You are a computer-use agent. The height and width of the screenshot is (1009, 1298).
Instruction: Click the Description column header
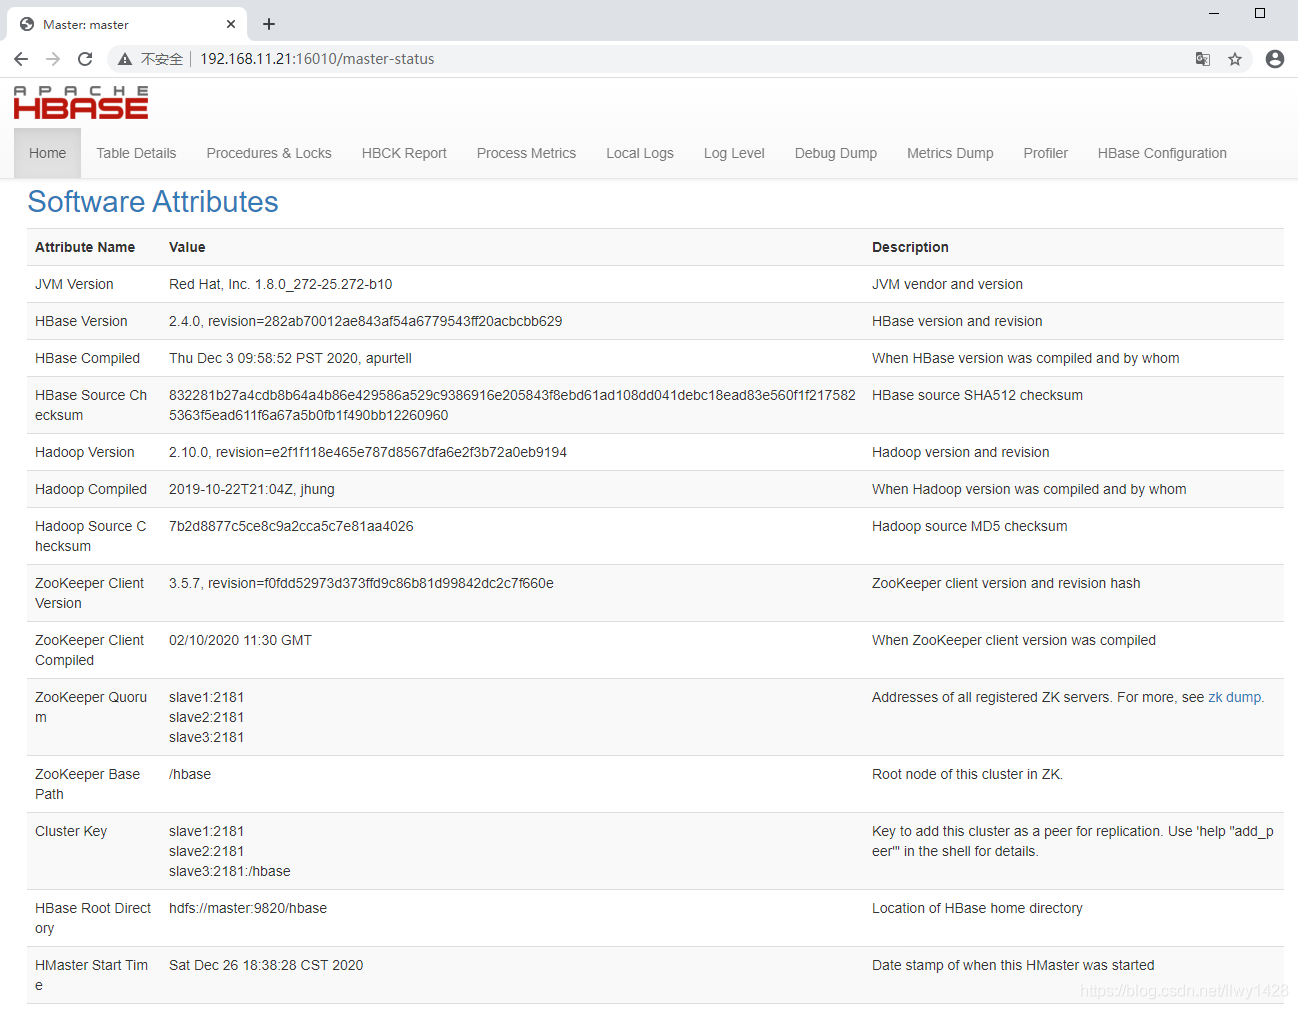click(x=910, y=247)
